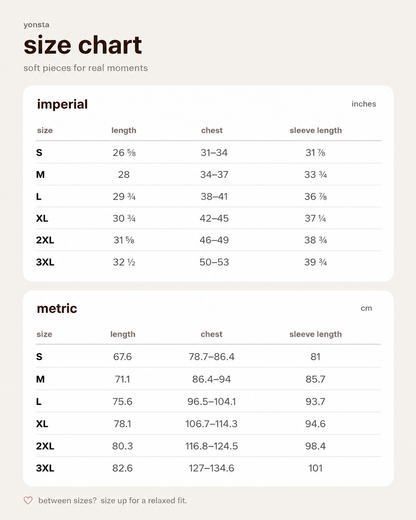Click imperial sleeve length column header
Image resolution: width=416 pixels, height=520 pixels.
point(316,130)
